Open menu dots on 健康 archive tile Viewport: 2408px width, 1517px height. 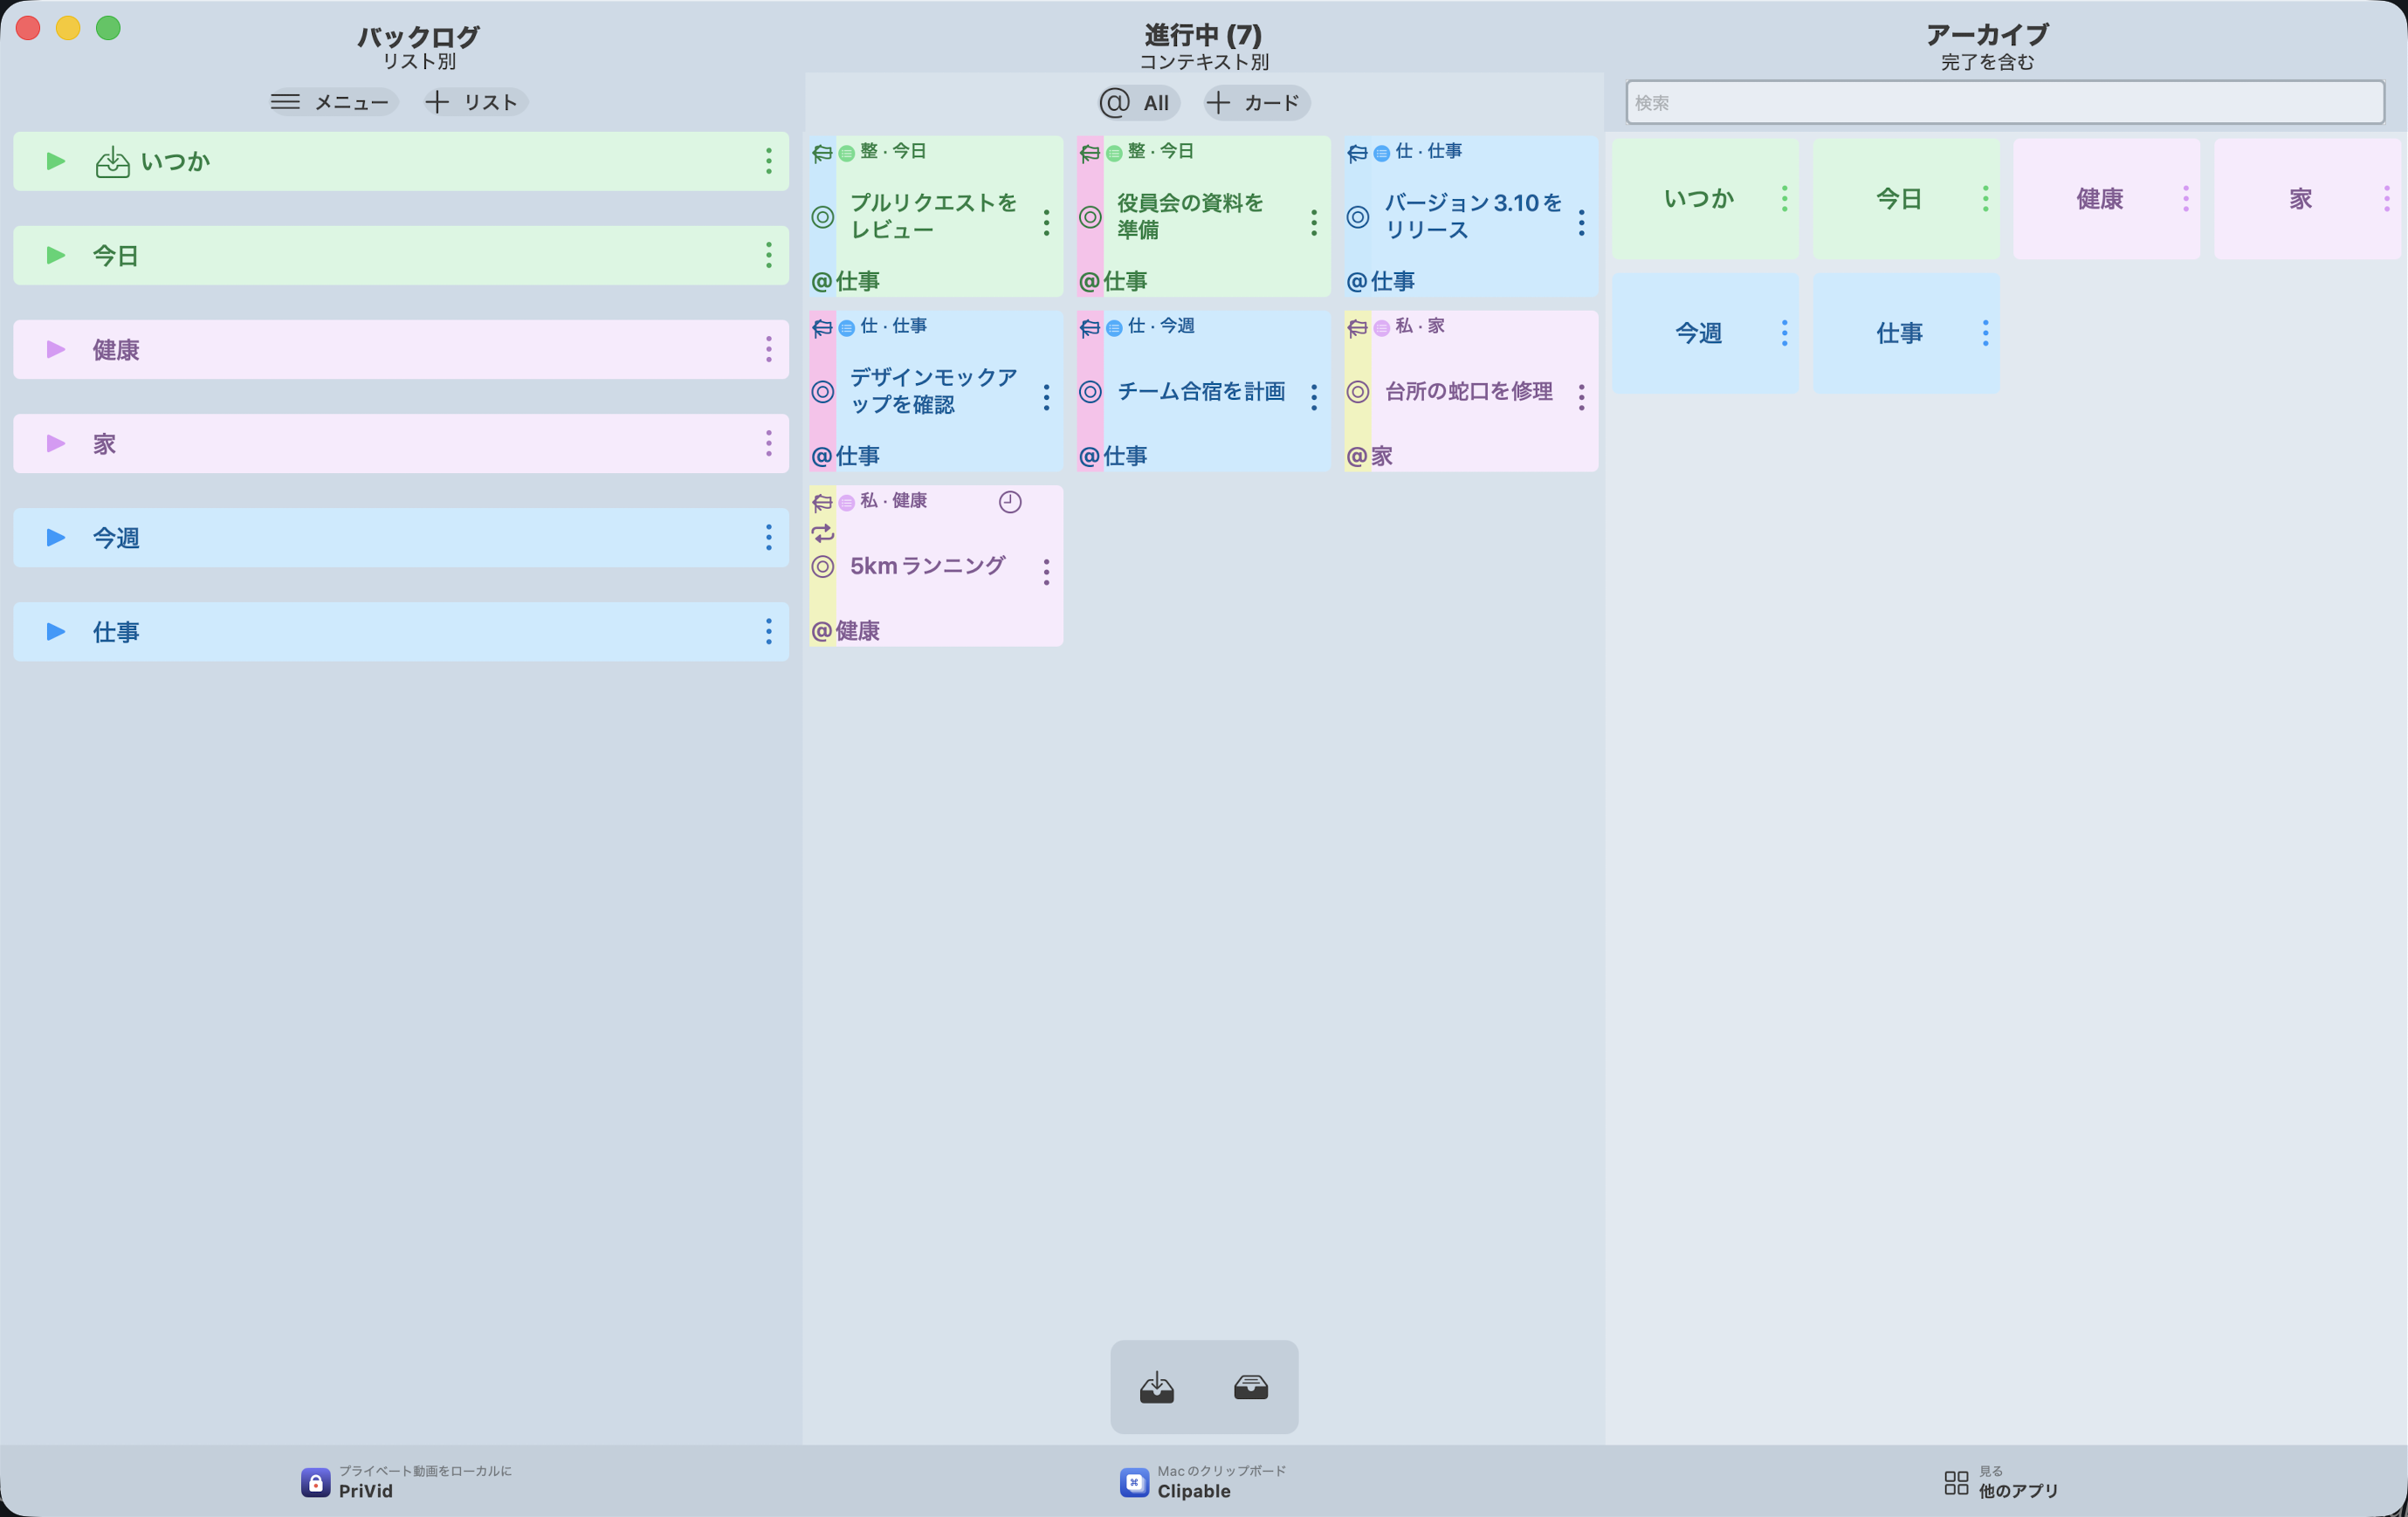pos(2185,199)
